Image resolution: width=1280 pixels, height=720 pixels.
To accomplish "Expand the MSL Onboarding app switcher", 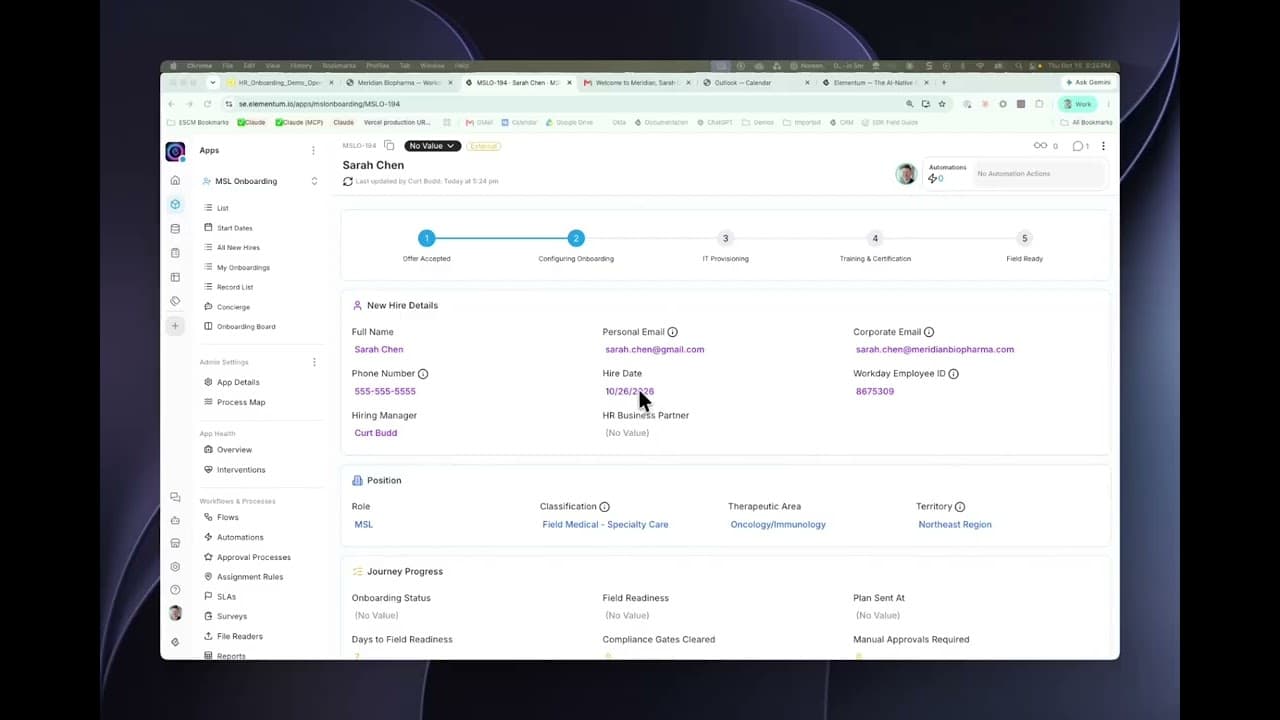I will tap(314, 181).
